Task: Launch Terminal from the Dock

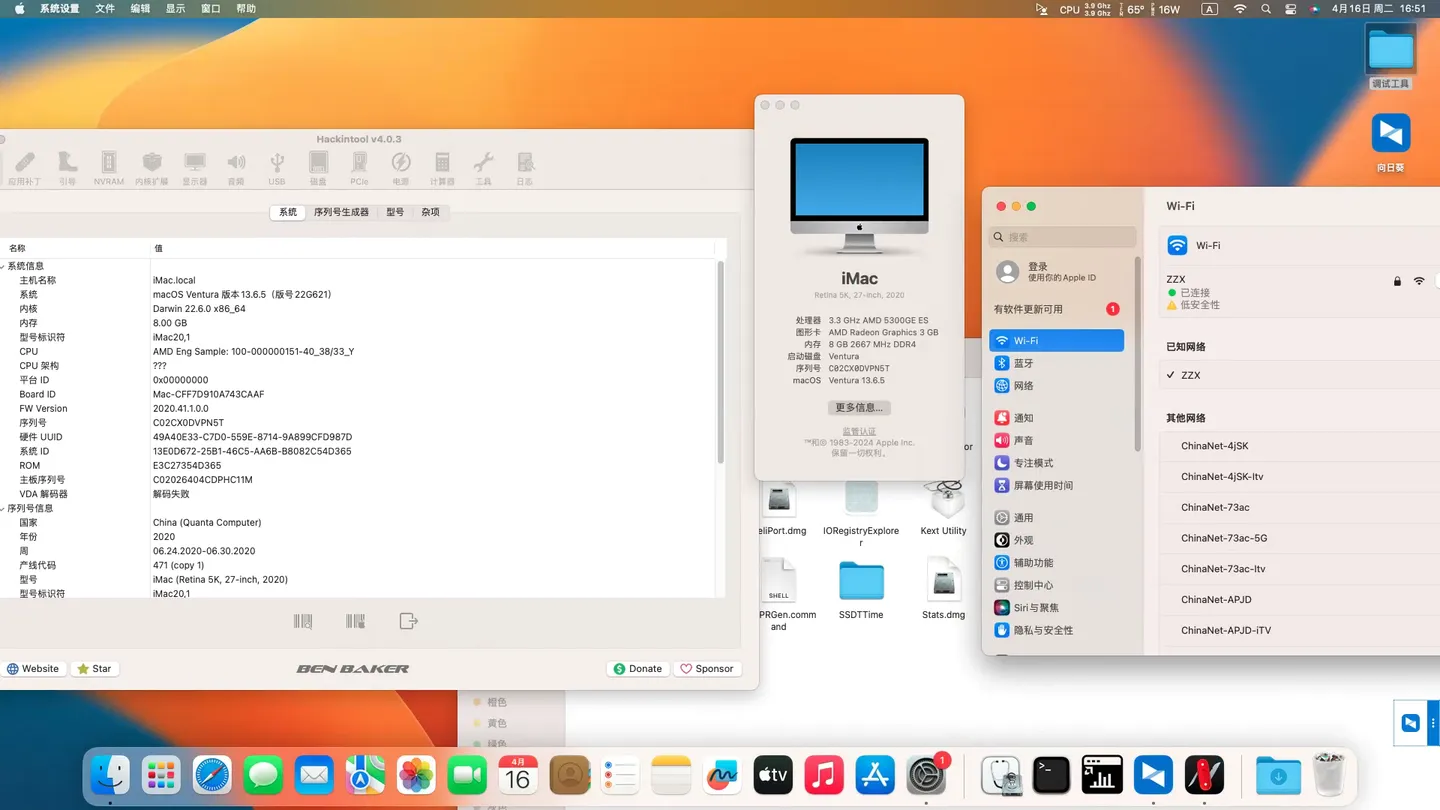Action: coord(1051,776)
